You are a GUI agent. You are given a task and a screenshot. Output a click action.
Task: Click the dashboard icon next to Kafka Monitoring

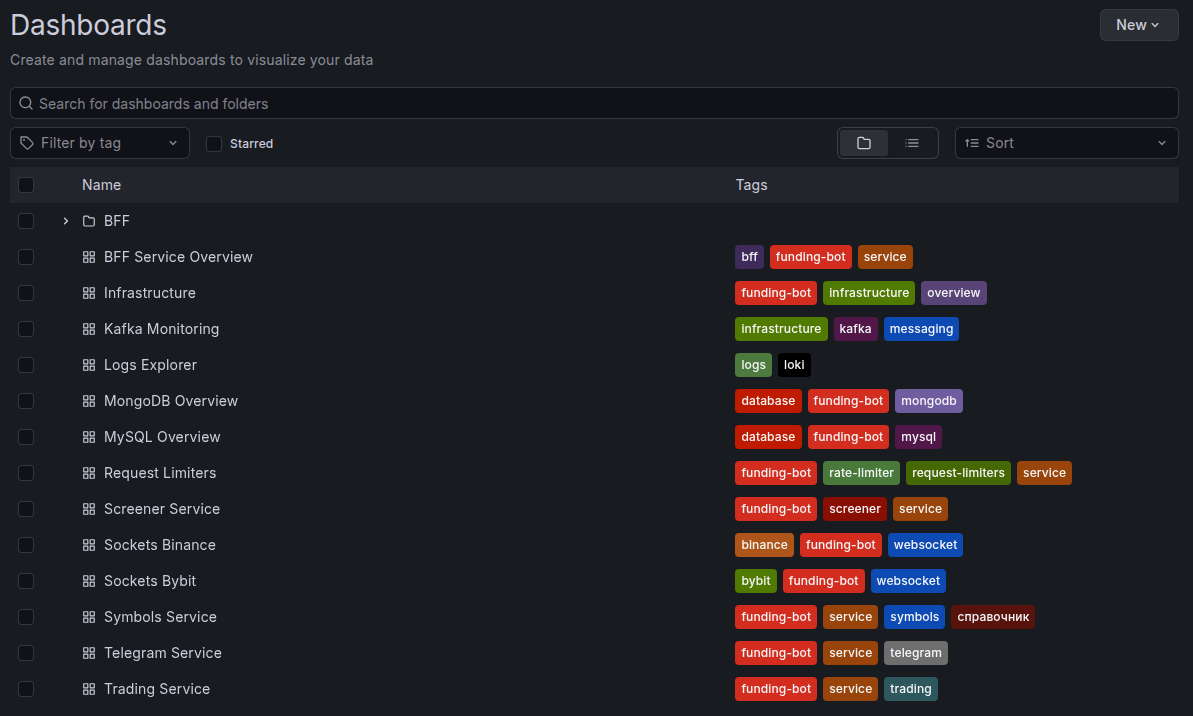89,328
